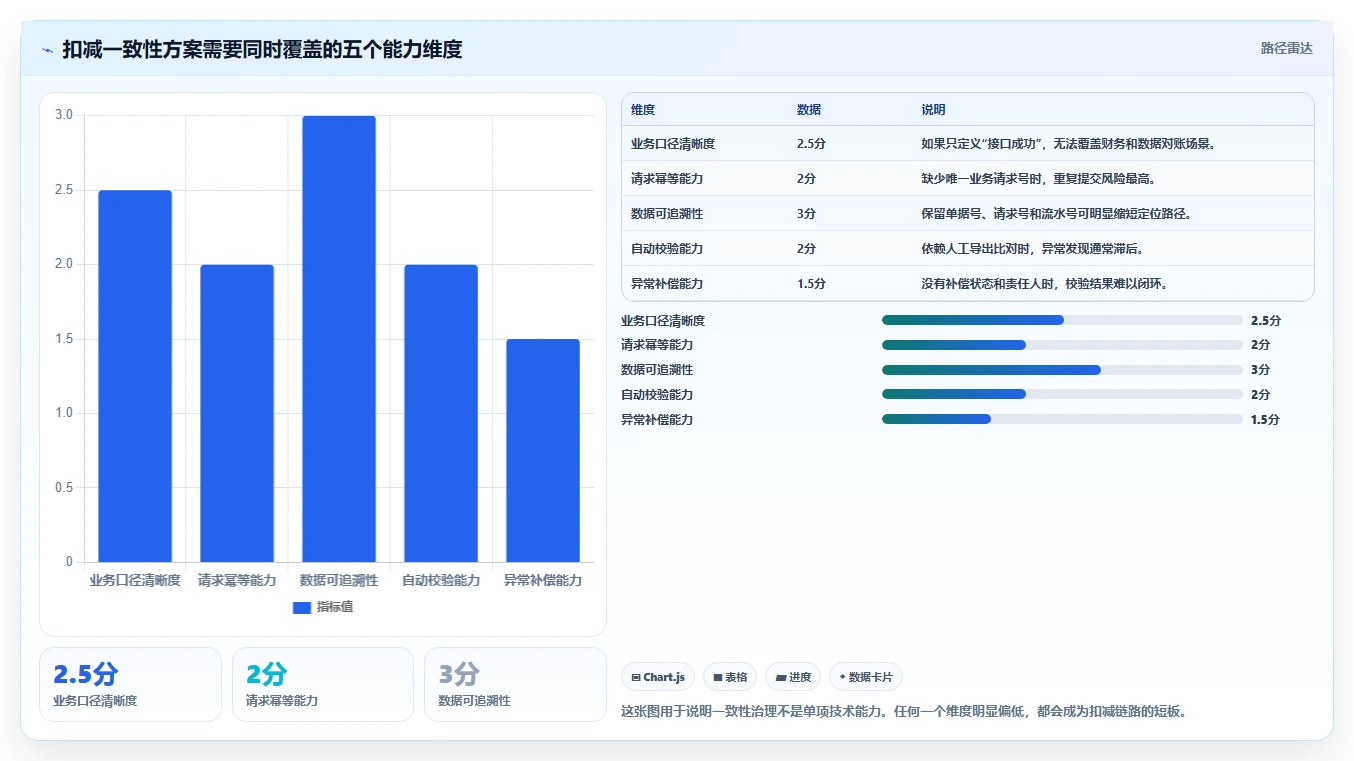Click the 进度 chip icon
The image size is (1354, 761).
click(x=781, y=678)
